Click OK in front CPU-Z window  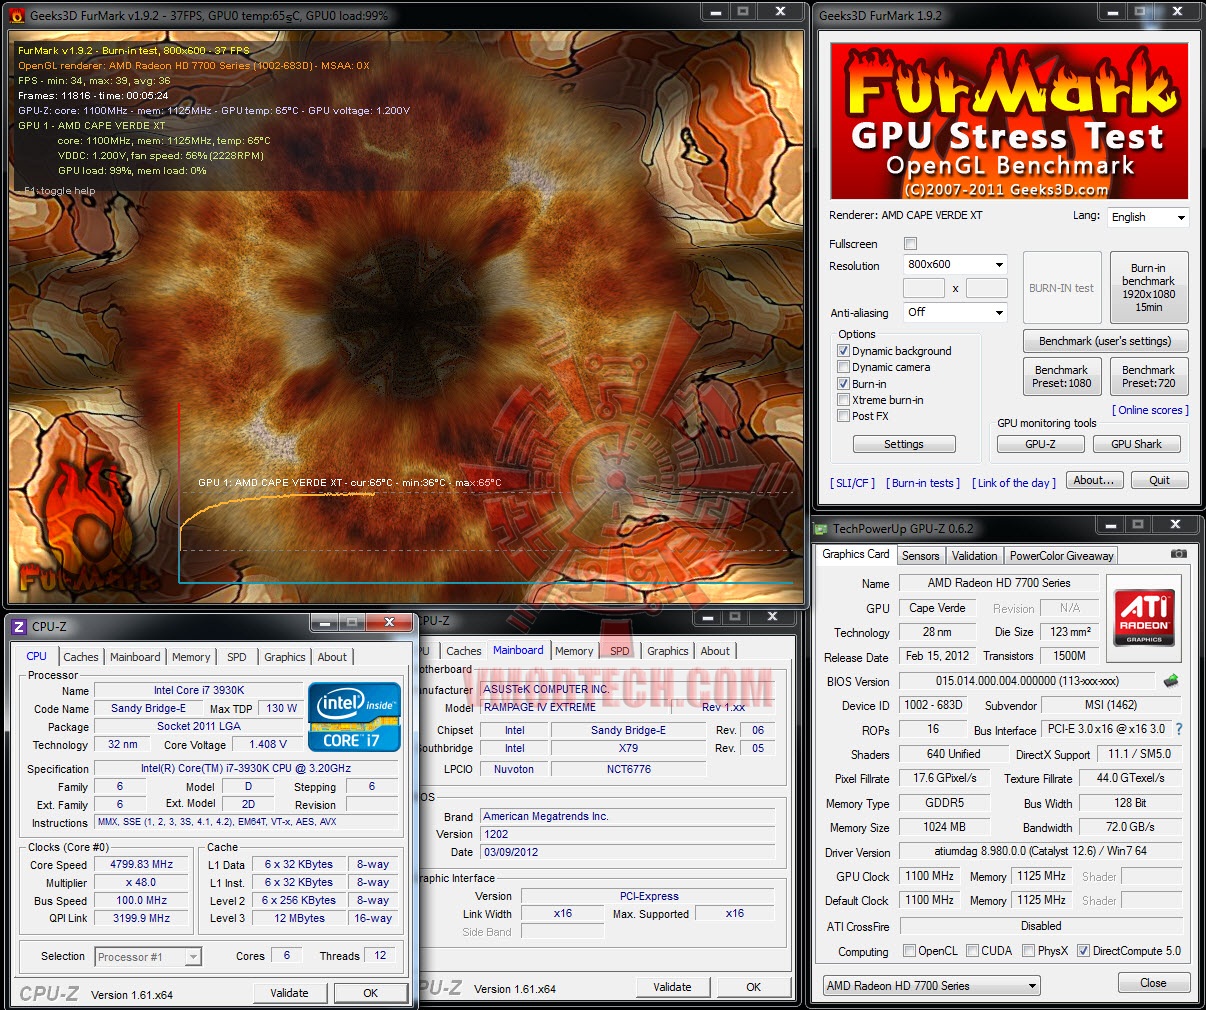(370, 993)
